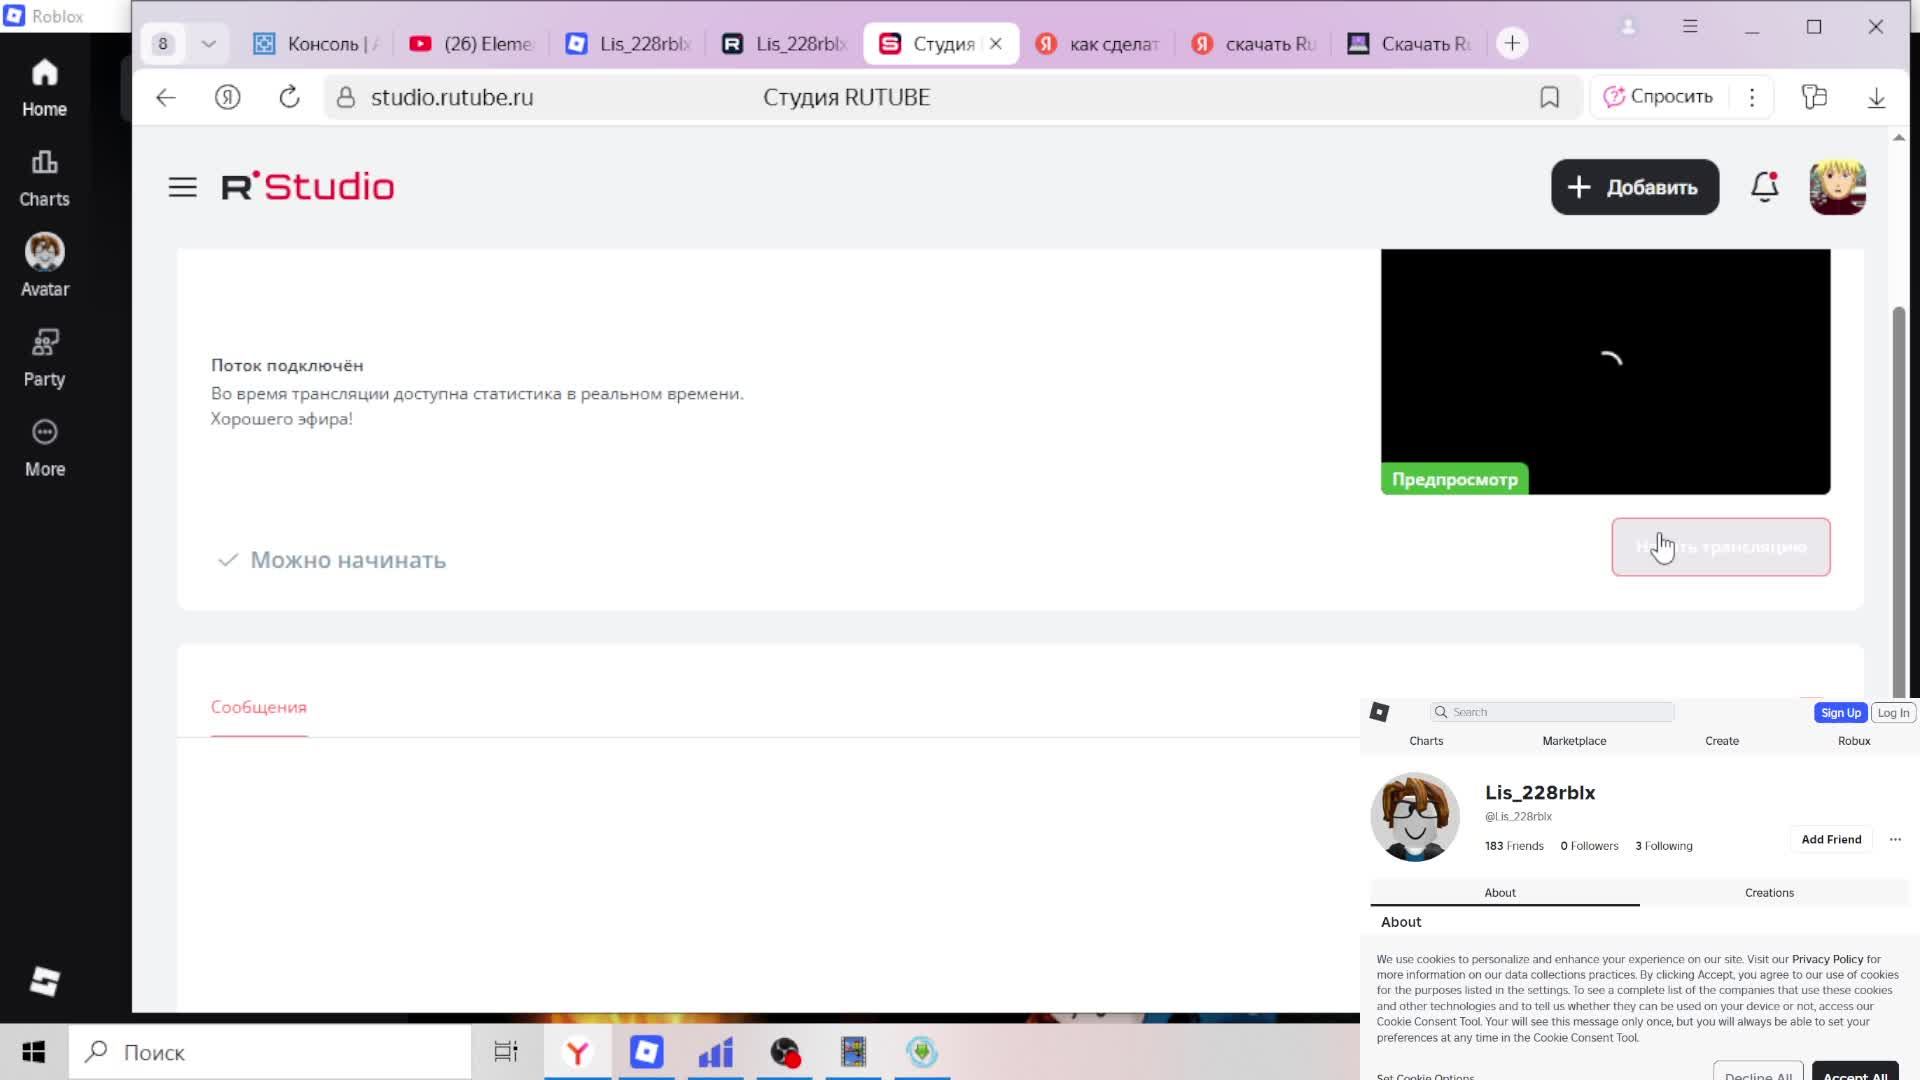Go back to previous page
1920x1080 pixels.
[166, 97]
